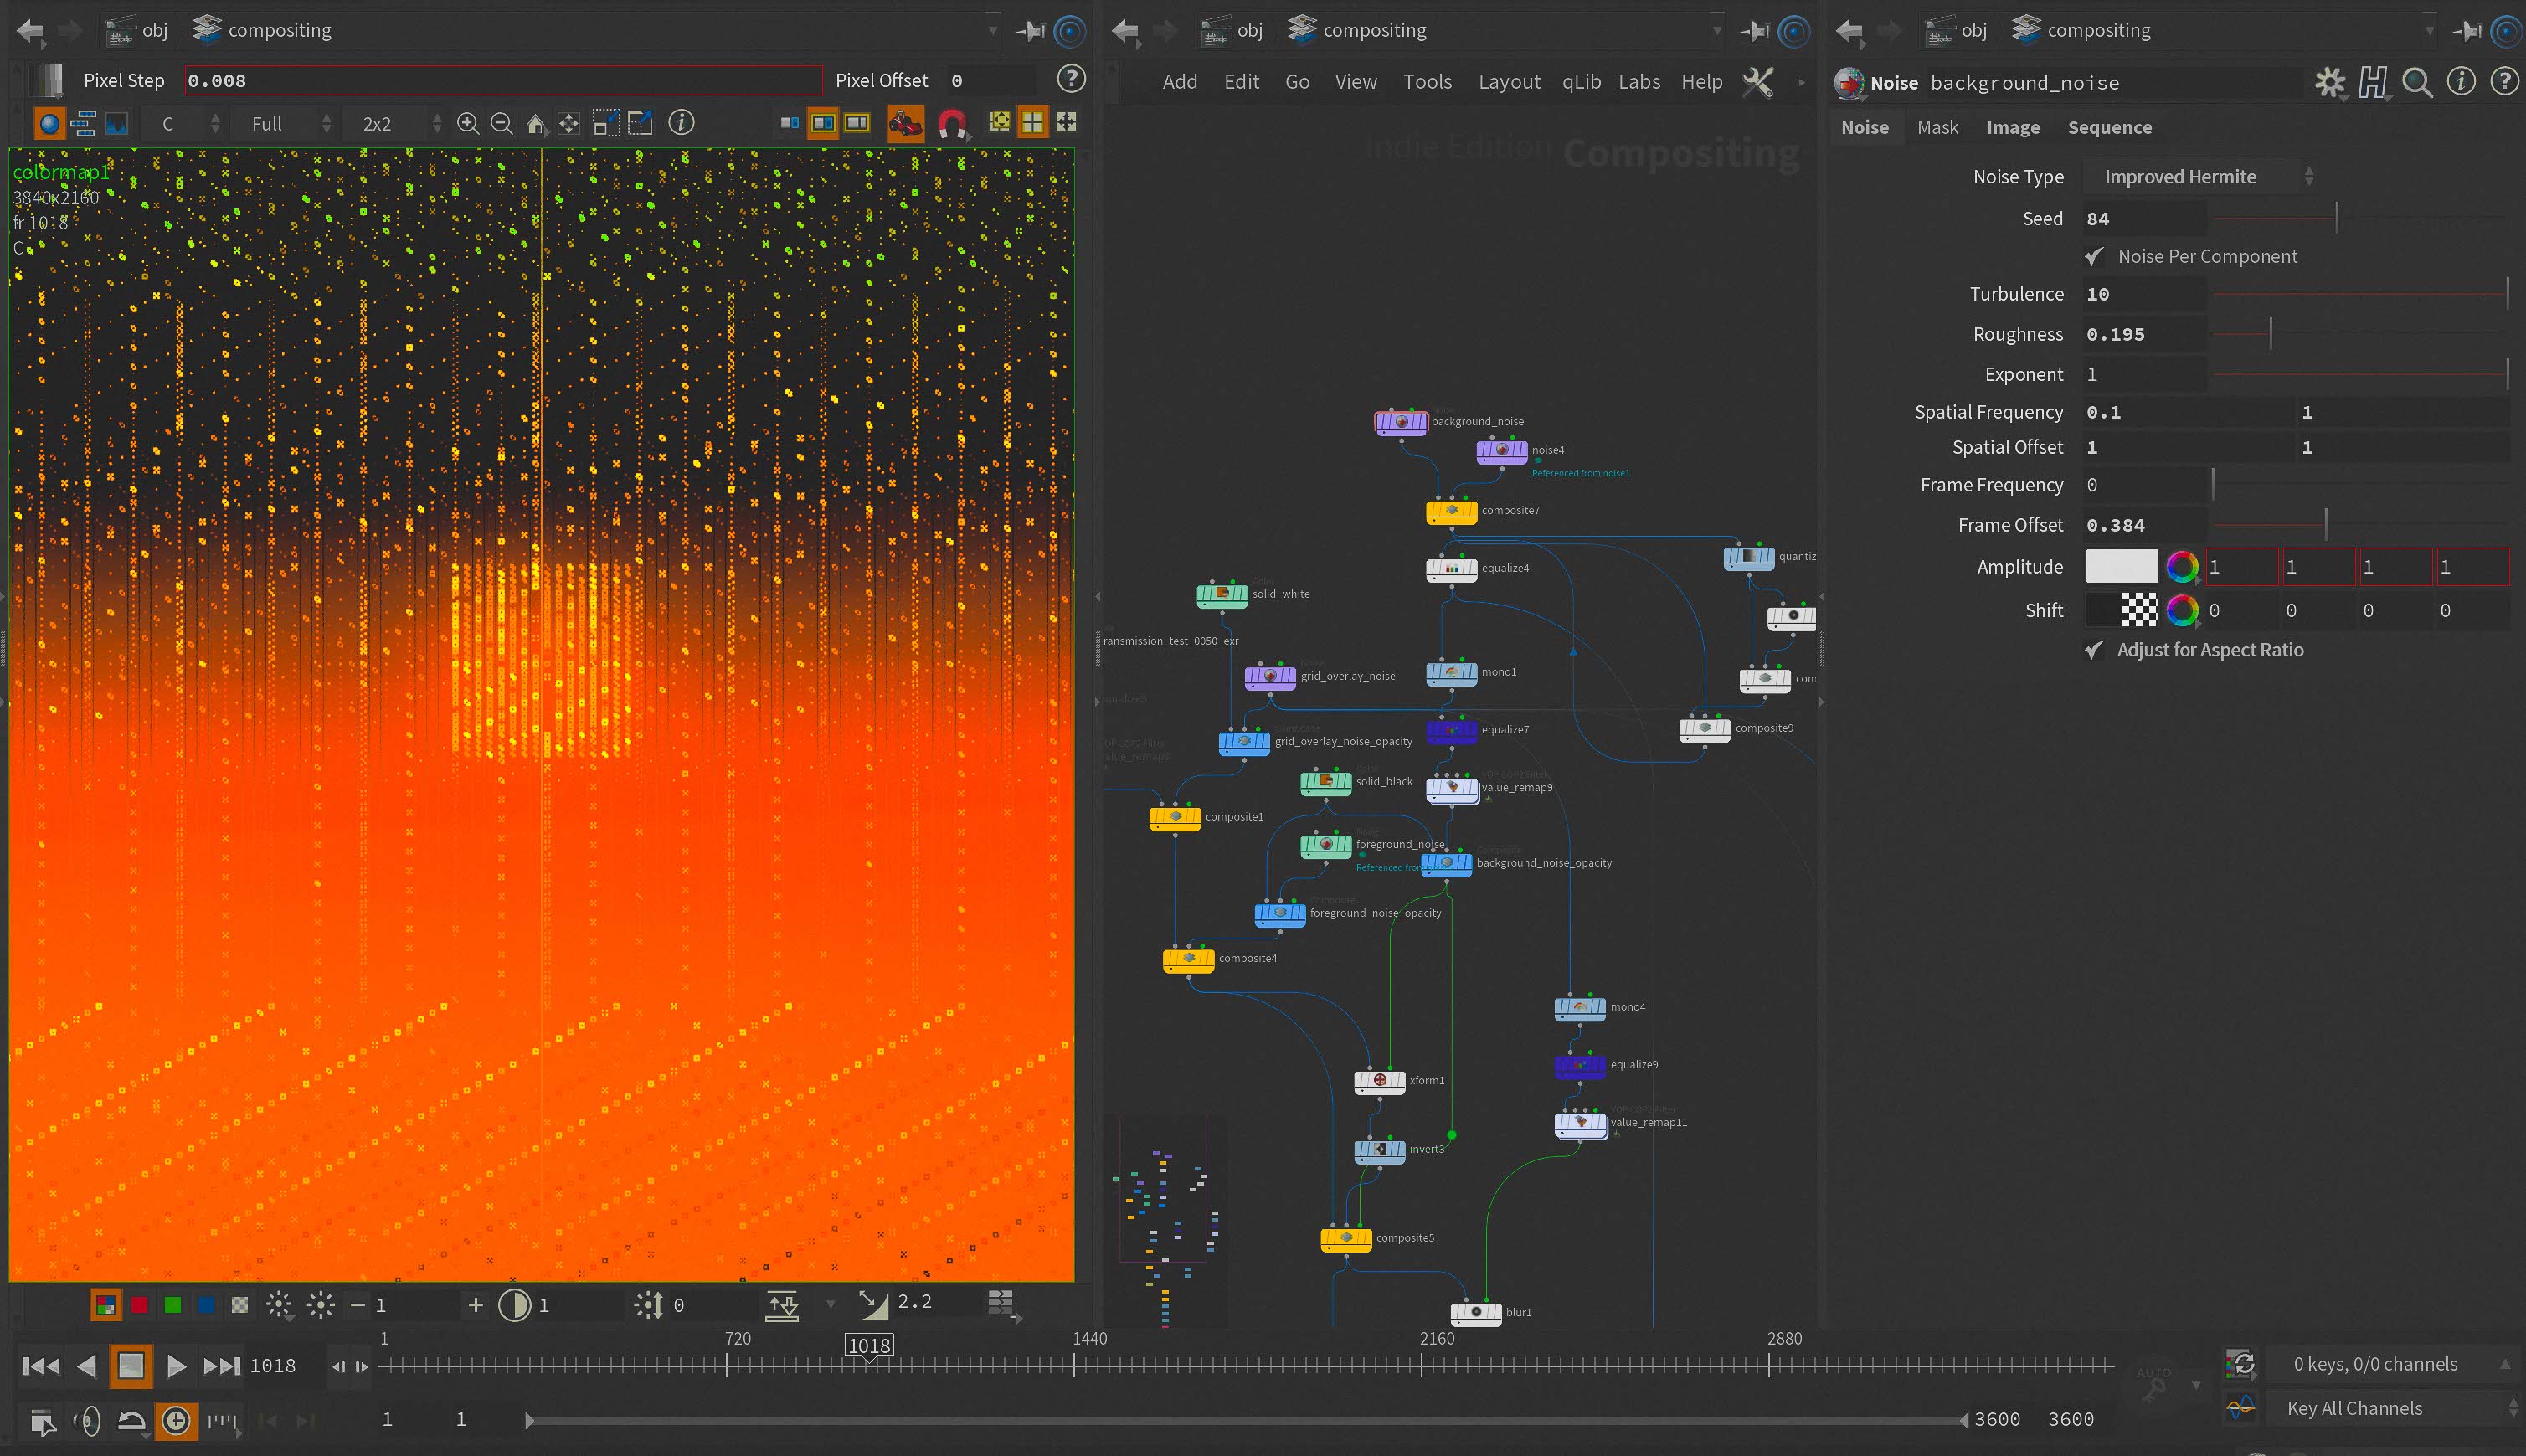Screen dimensions: 2526x1456
Task: Uncheck Noise Per Component
Action: [2094, 257]
